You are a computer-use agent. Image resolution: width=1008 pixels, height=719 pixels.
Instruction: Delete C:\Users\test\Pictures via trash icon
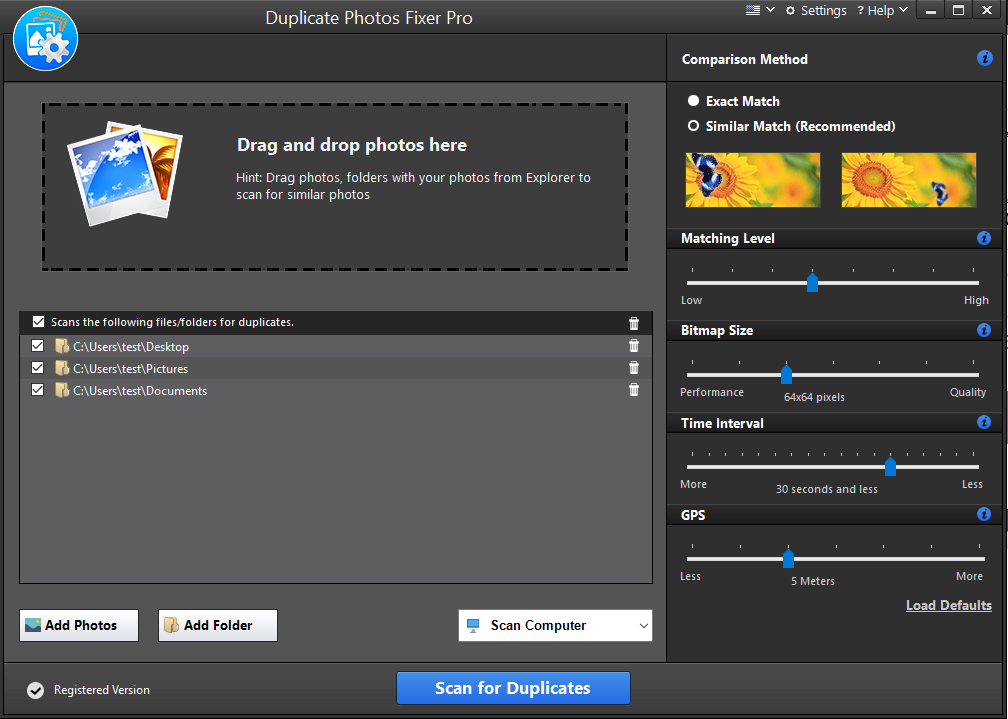633,367
